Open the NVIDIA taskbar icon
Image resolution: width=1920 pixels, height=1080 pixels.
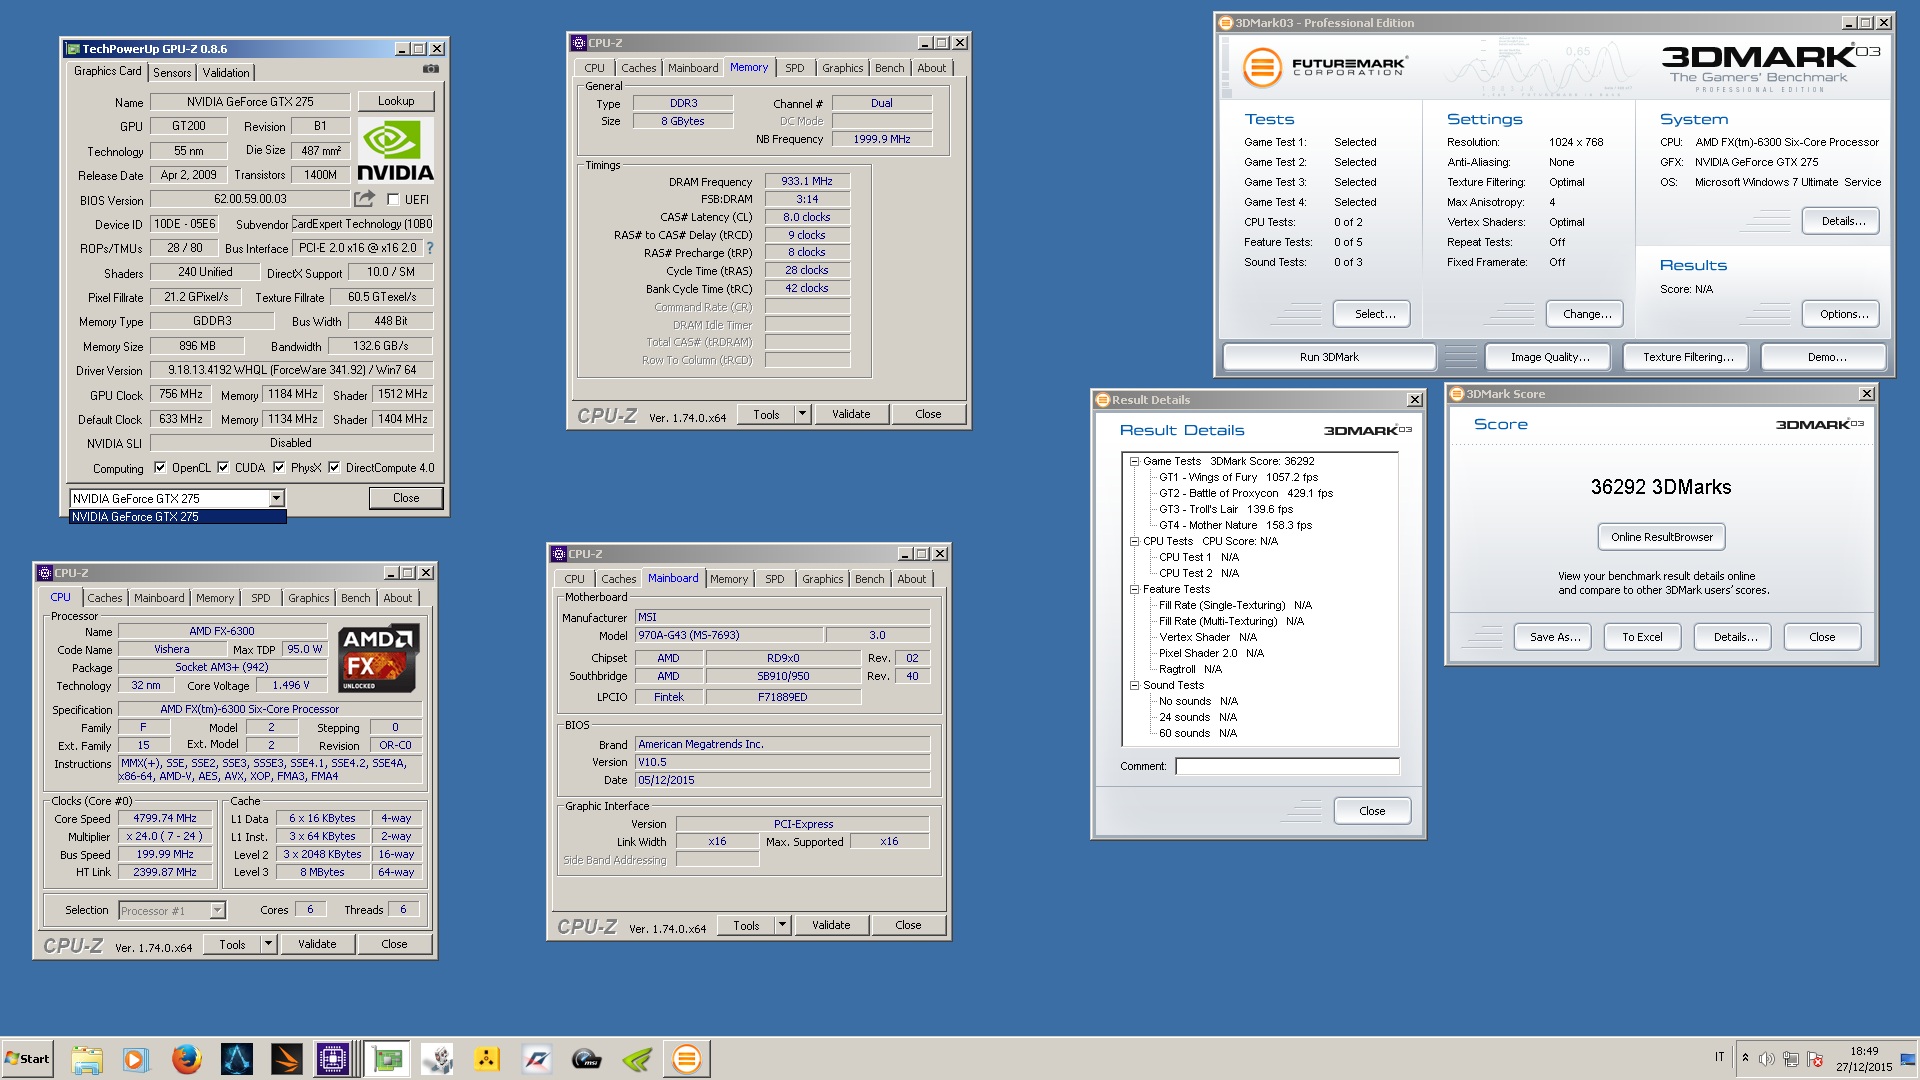point(637,1059)
